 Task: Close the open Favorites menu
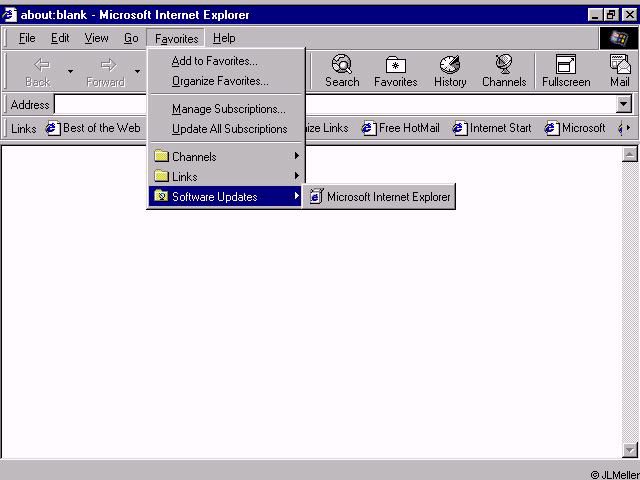pyautogui.click(x=176, y=38)
